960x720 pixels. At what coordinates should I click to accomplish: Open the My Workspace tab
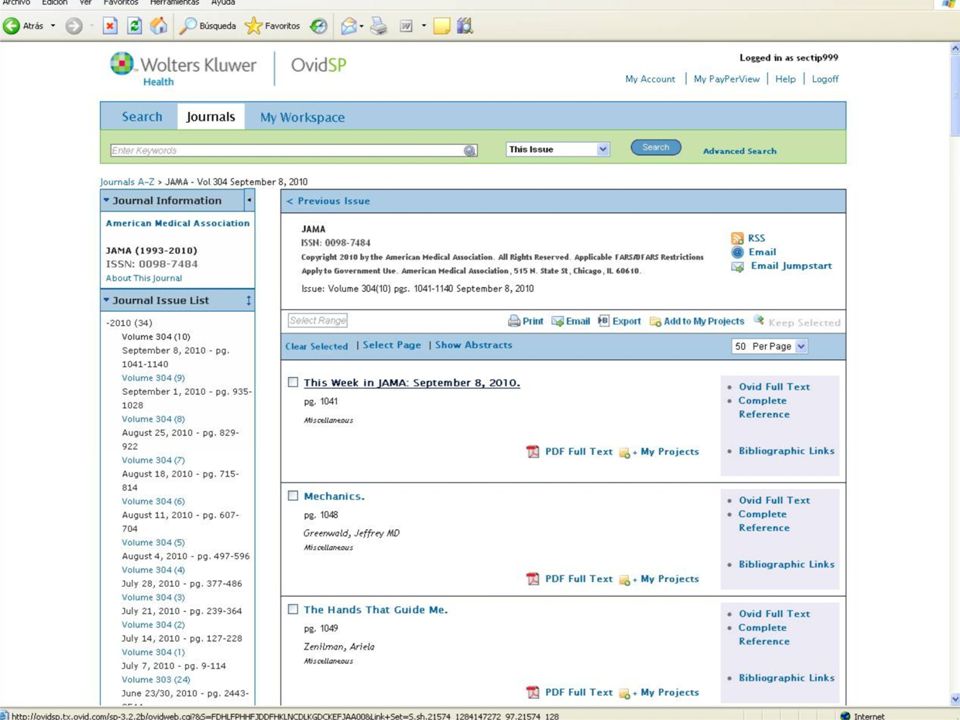(x=302, y=118)
